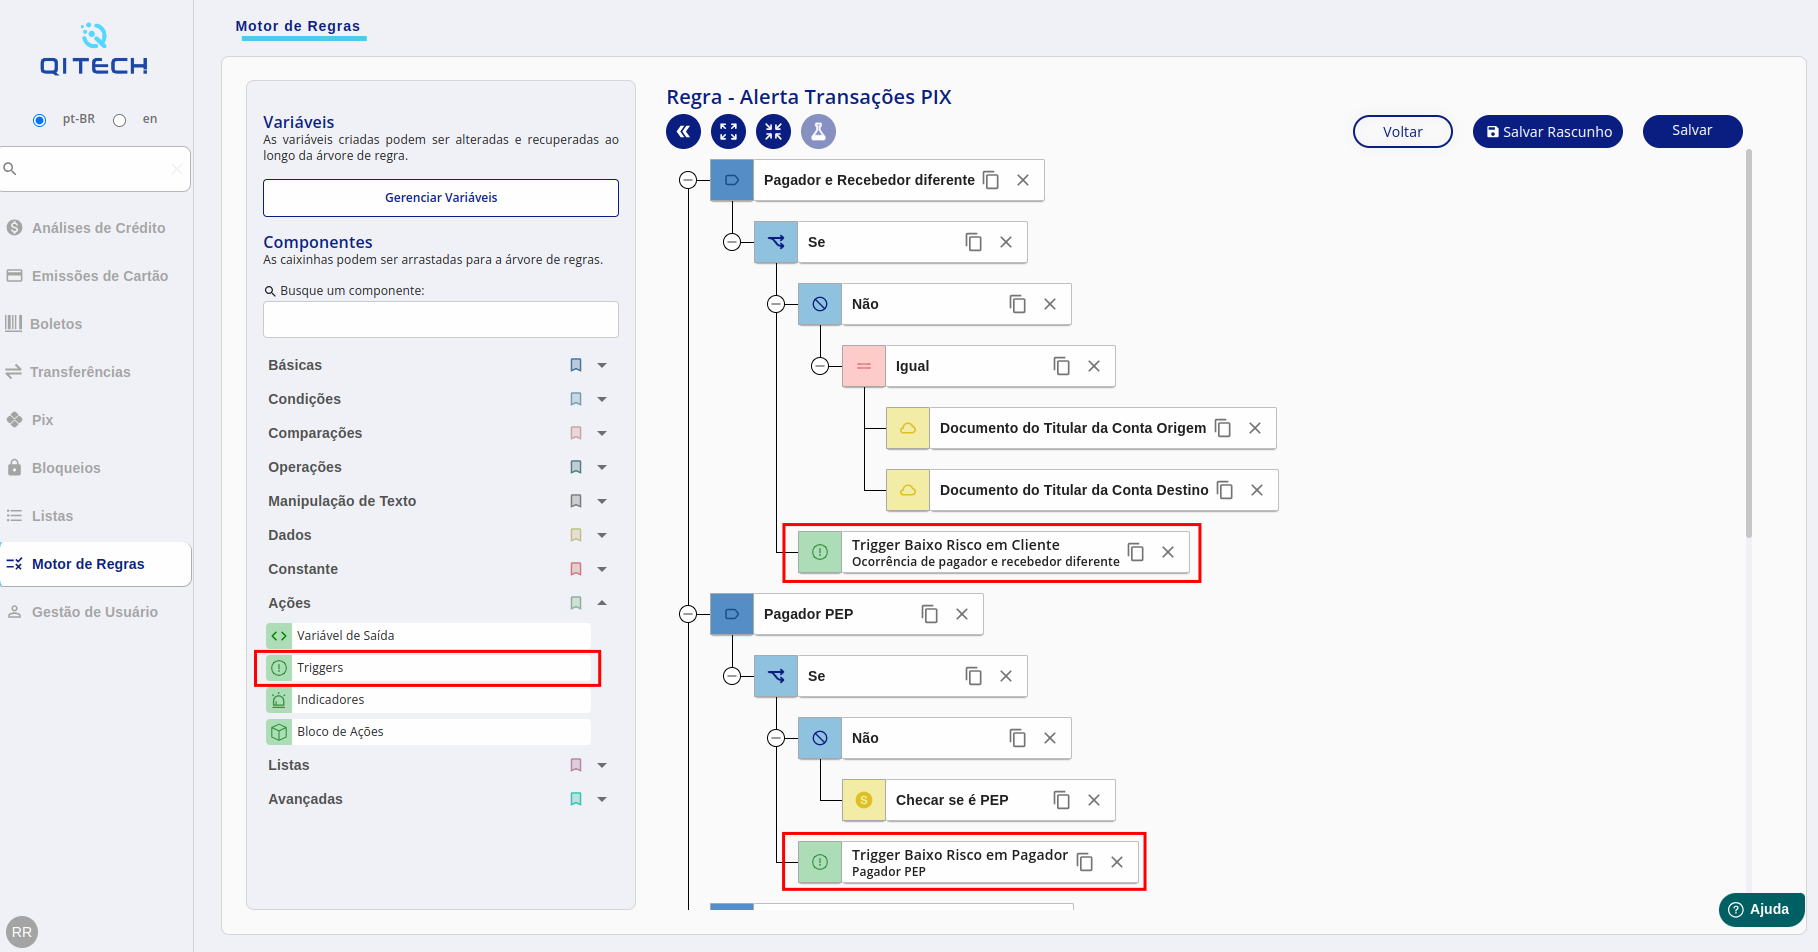The width and height of the screenshot is (1818, 952).
Task: Open the Ajuda help button
Action: pos(1761,909)
